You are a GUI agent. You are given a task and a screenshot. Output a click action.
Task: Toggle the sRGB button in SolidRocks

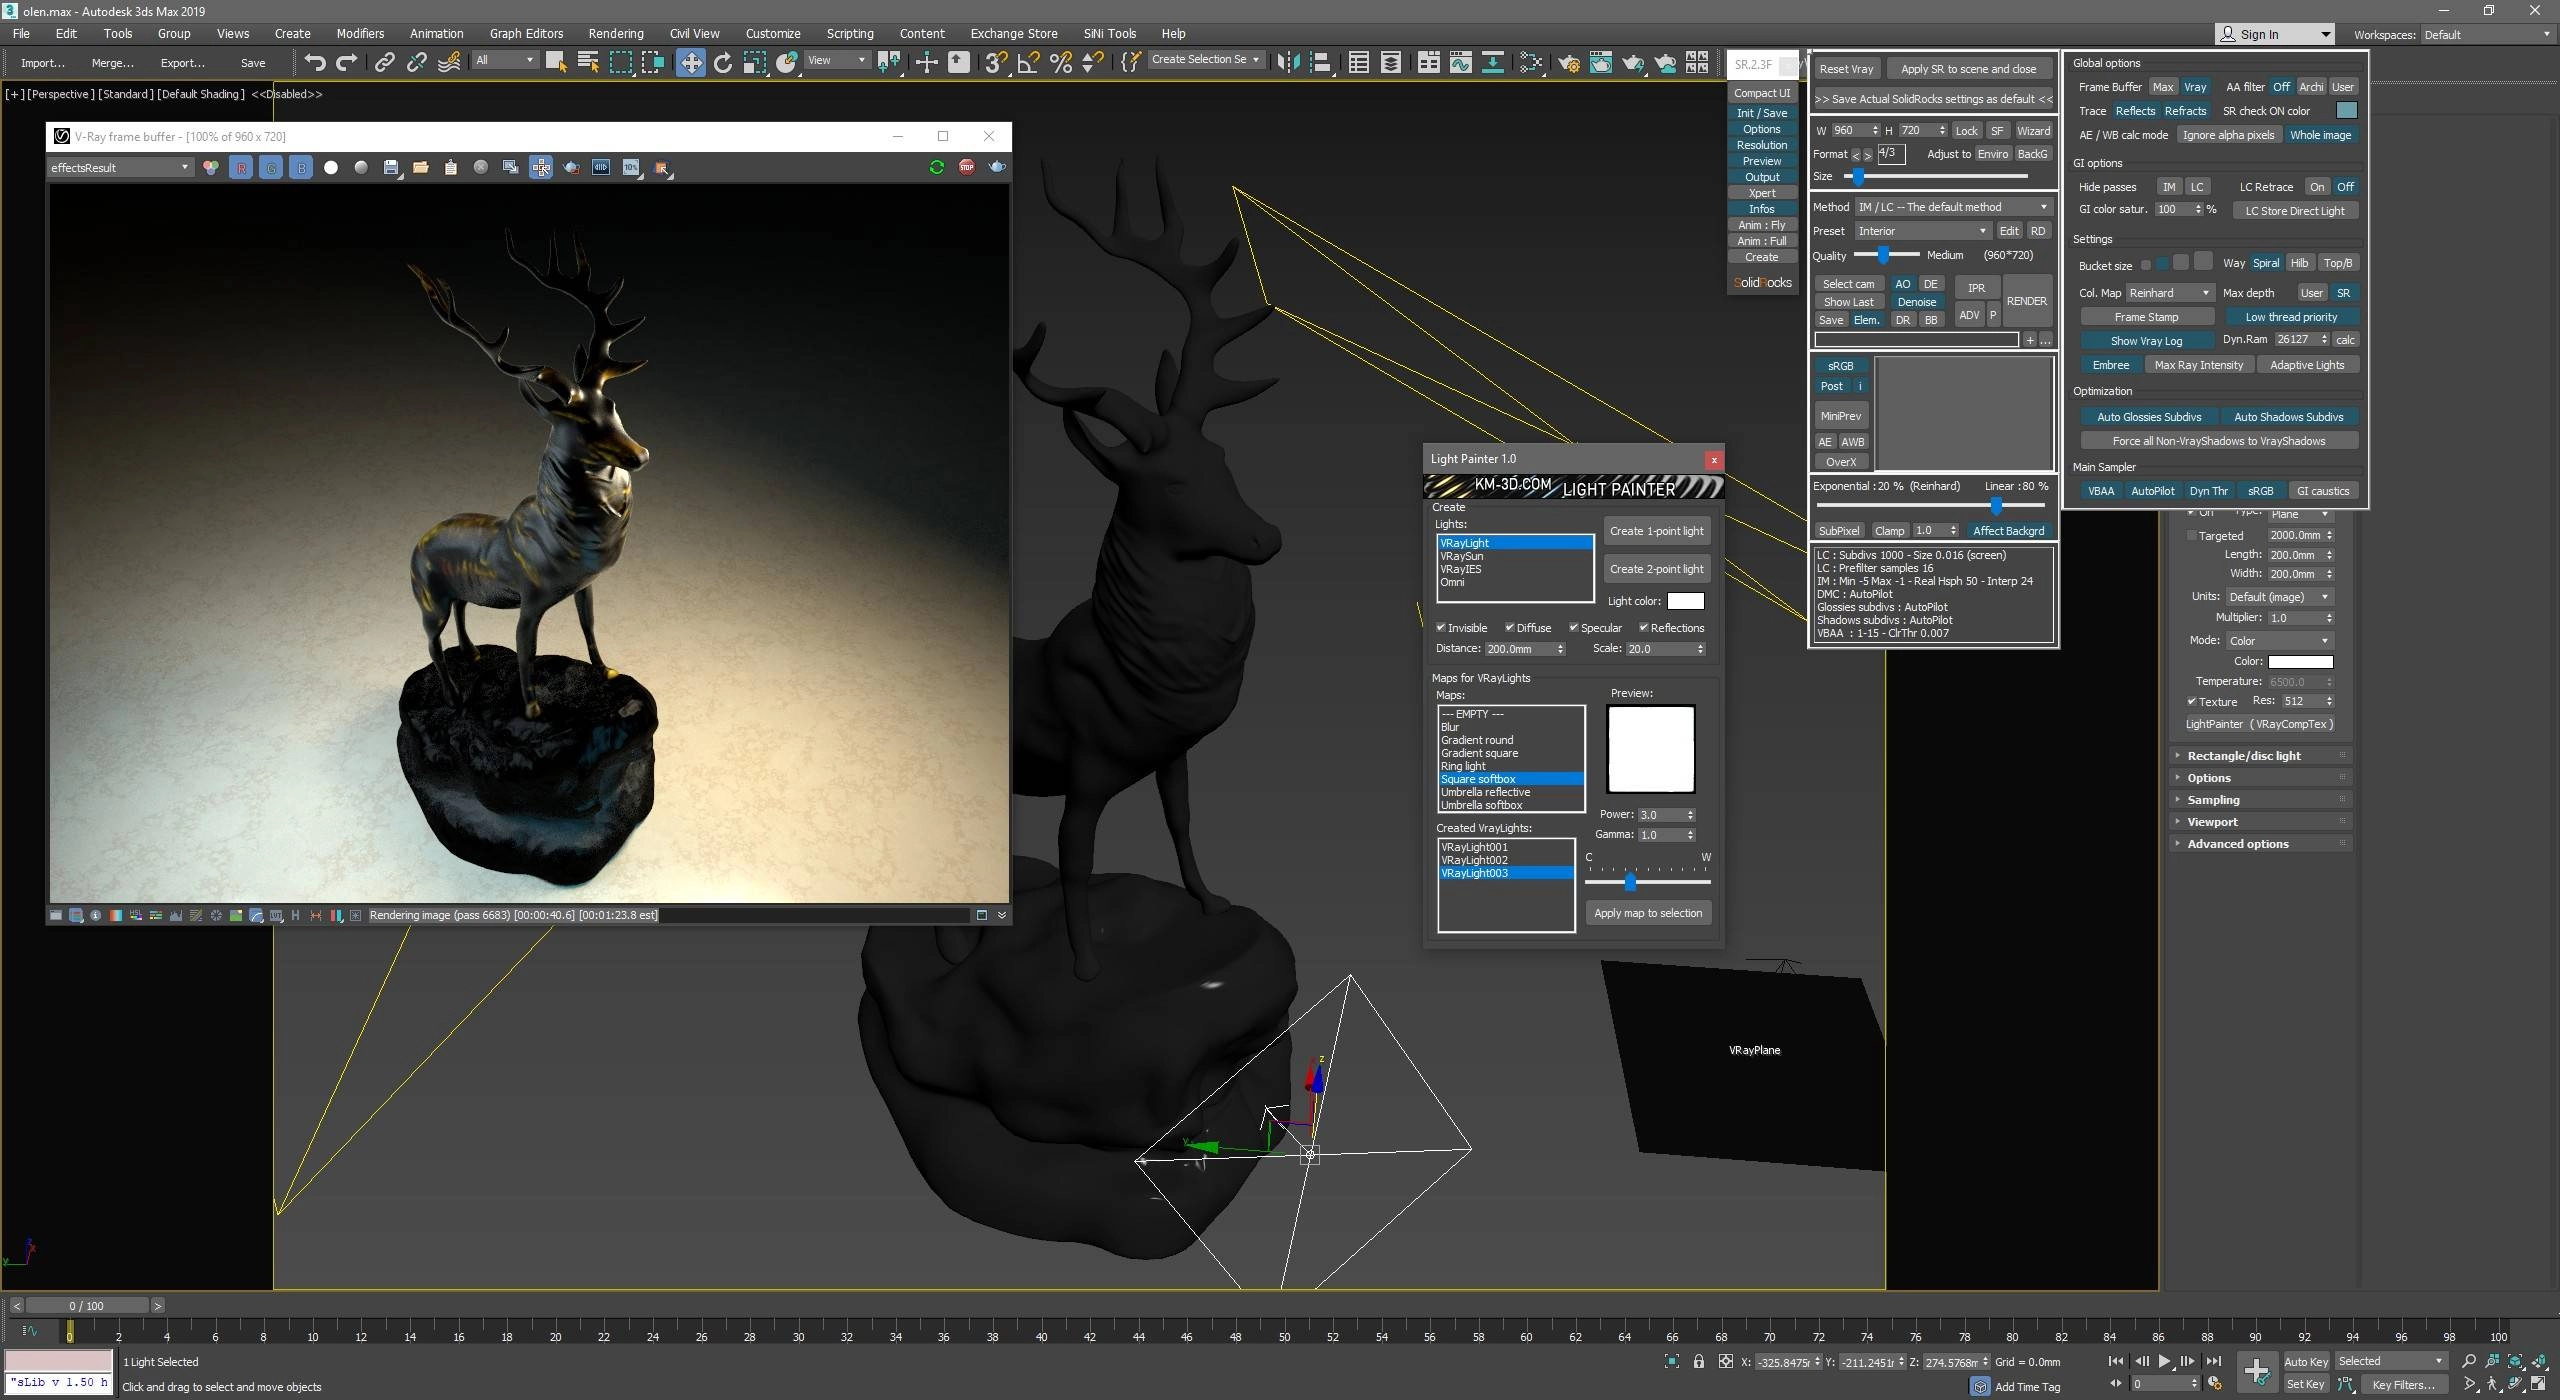(1841, 366)
